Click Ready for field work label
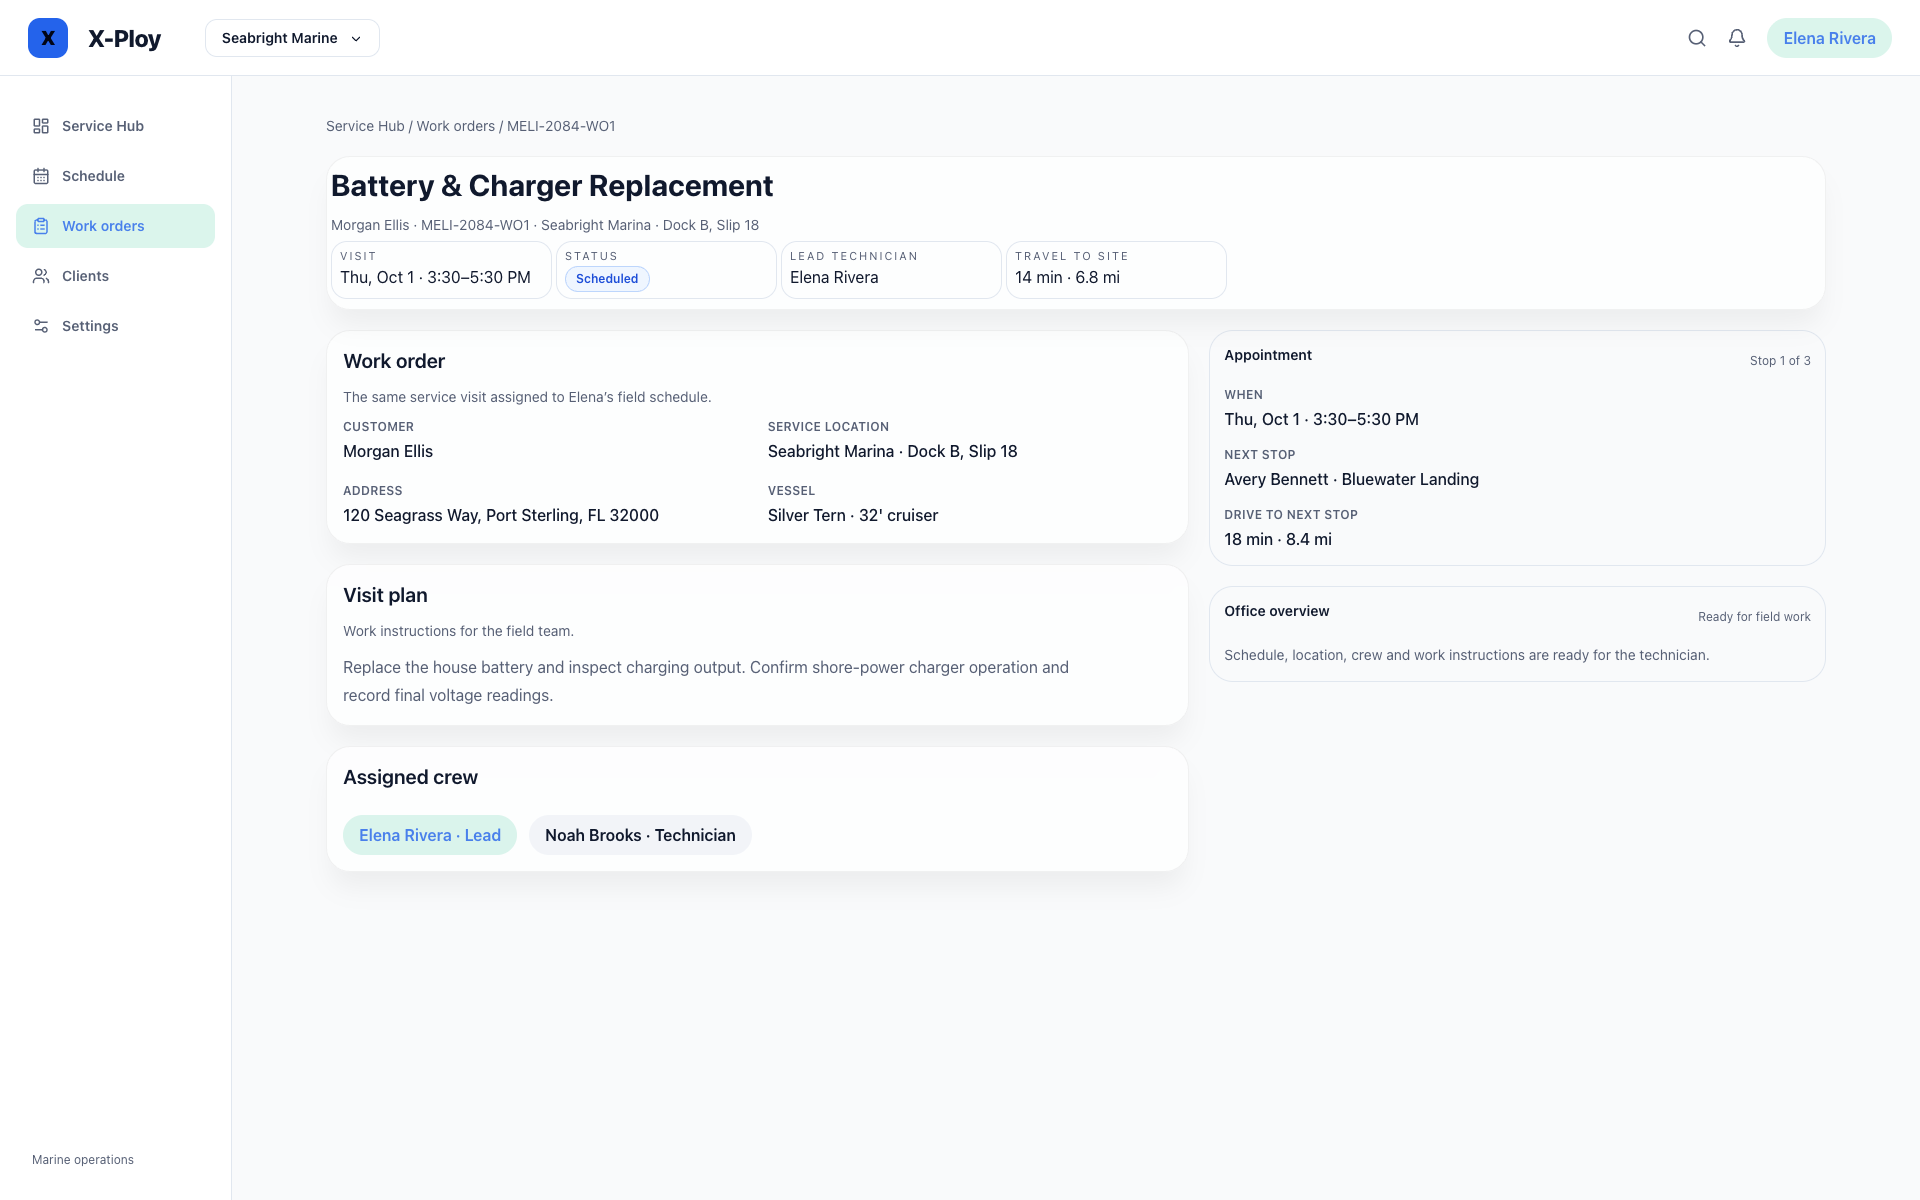 1754,617
